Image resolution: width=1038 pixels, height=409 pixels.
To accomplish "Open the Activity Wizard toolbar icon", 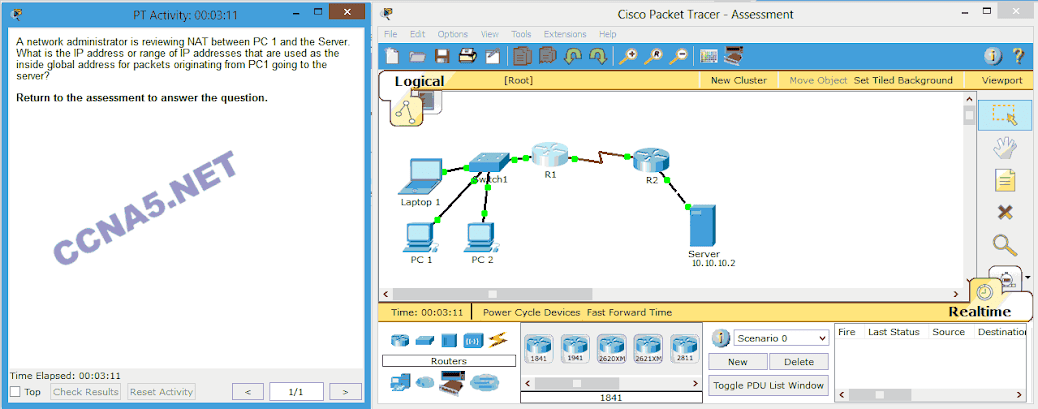I will (492, 57).
